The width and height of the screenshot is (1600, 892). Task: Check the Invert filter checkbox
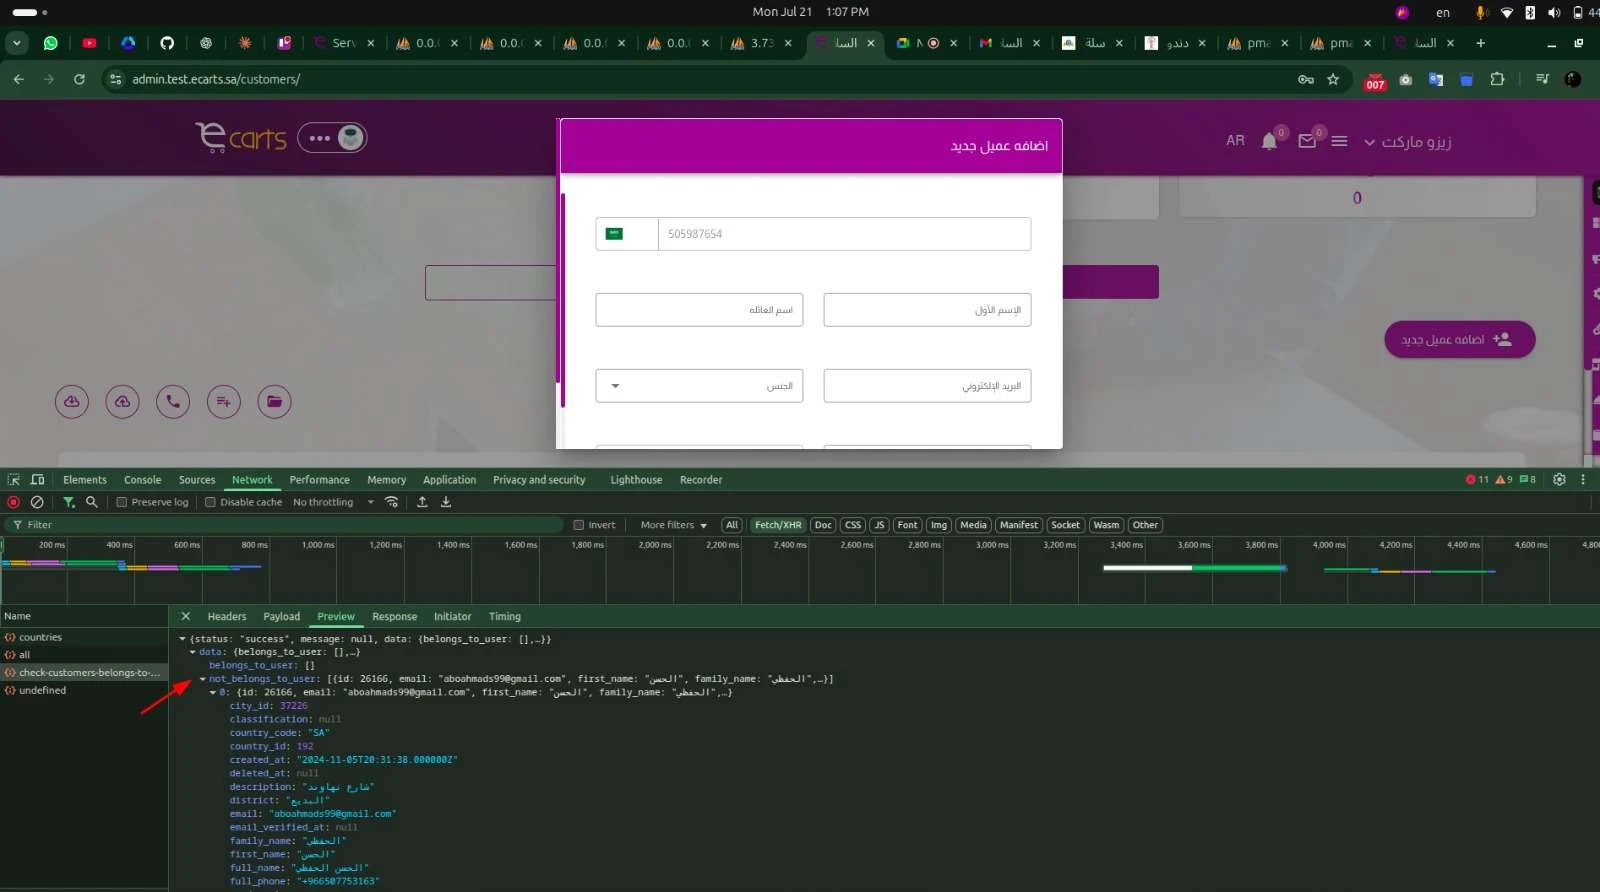578,525
